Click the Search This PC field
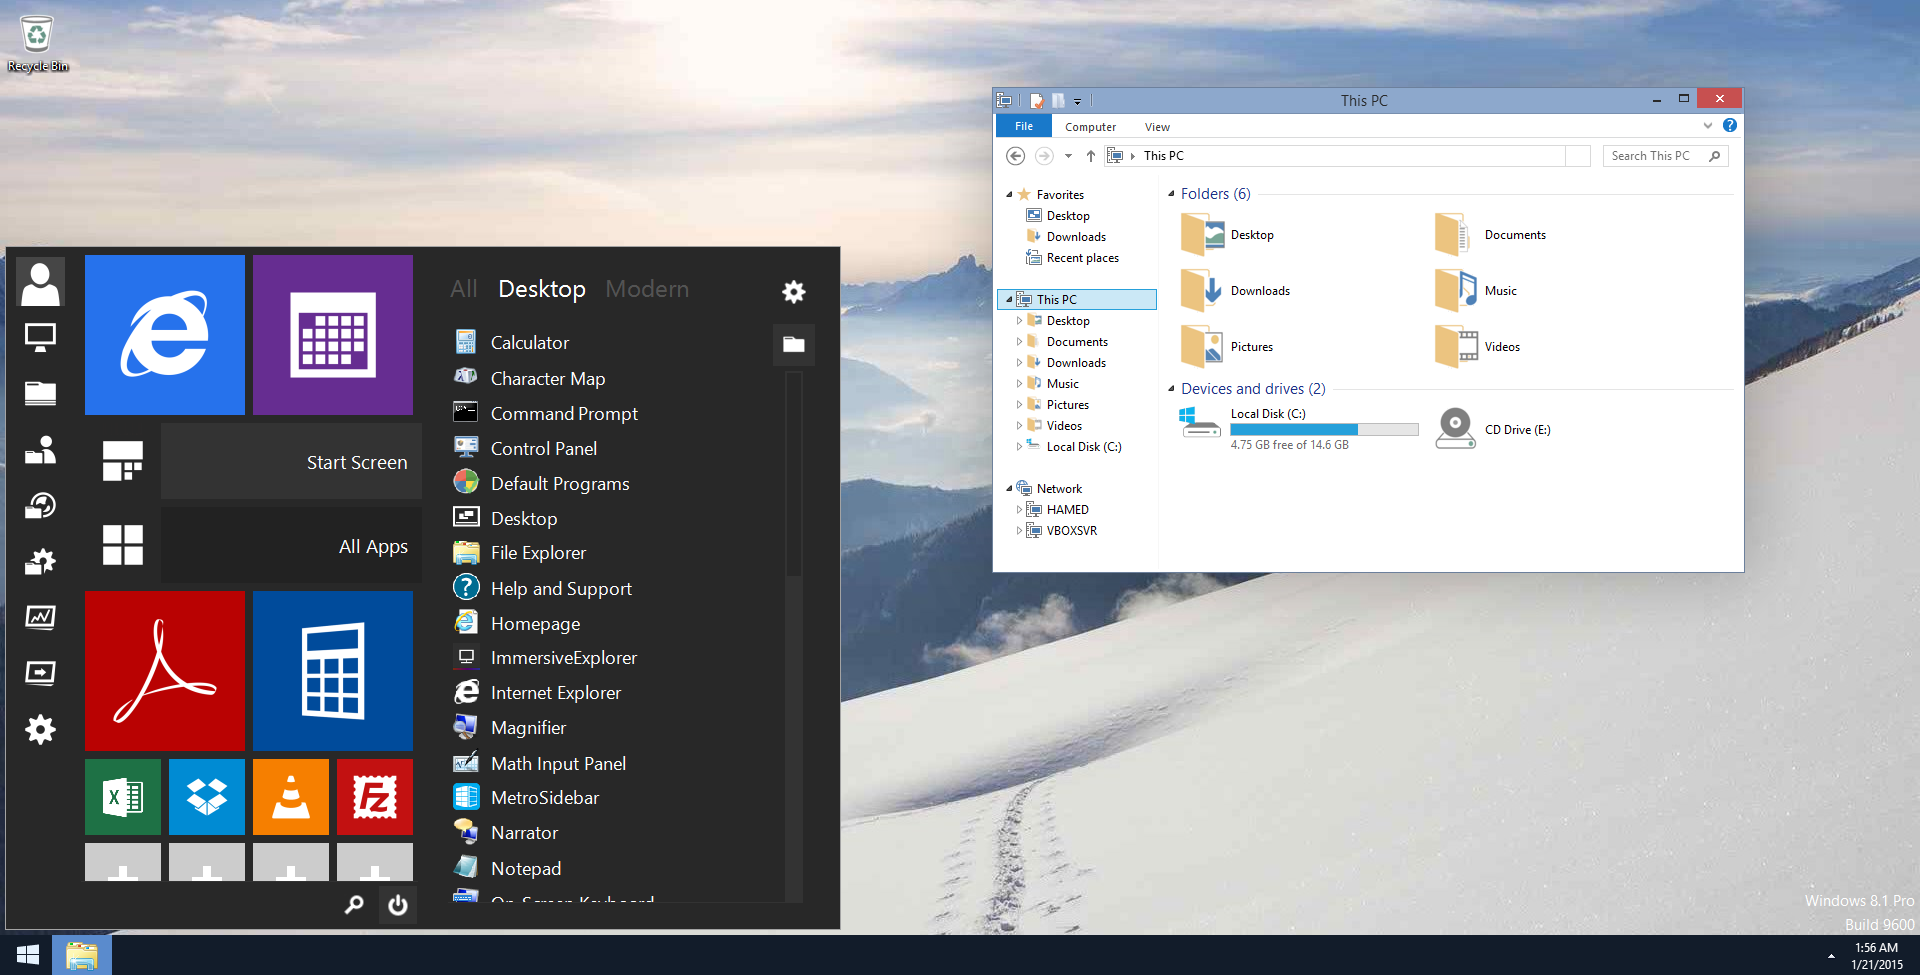Viewport: 1920px width, 975px height. 1655,156
